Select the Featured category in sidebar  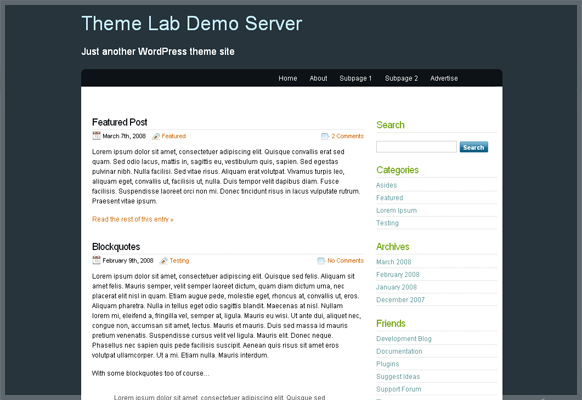(x=389, y=198)
